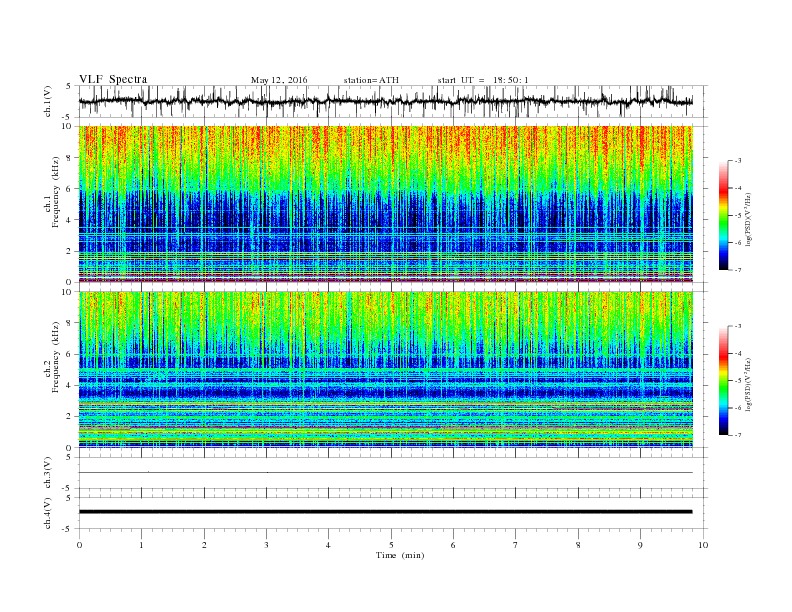Screen dimensions: 792x612
Task: Click the 'ch.3(V)' axis label
Action: 48,473
